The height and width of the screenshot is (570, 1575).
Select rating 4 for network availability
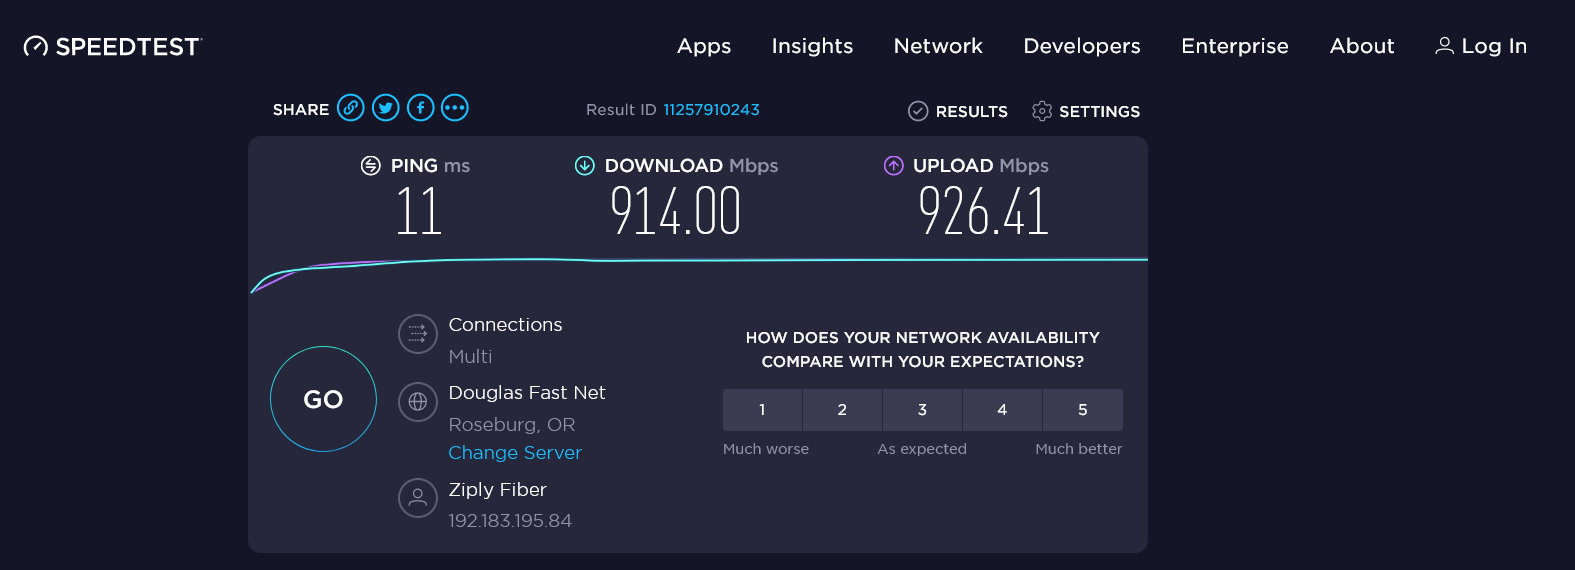coord(1002,410)
